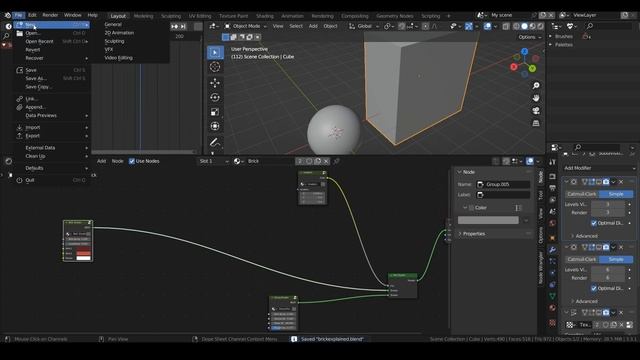Open the Export submenu in File menu
Image resolution: width=640 pixels, height=360 pixels.
(52, 136)
